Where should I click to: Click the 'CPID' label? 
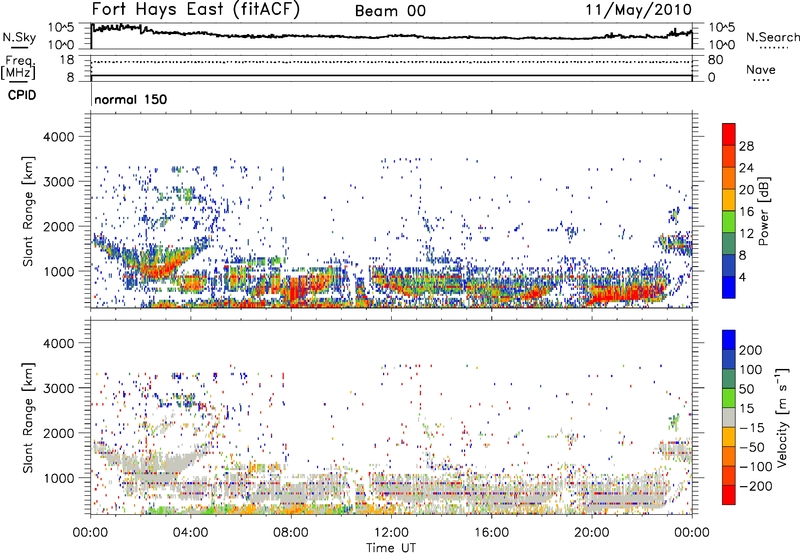pos(22,95)
